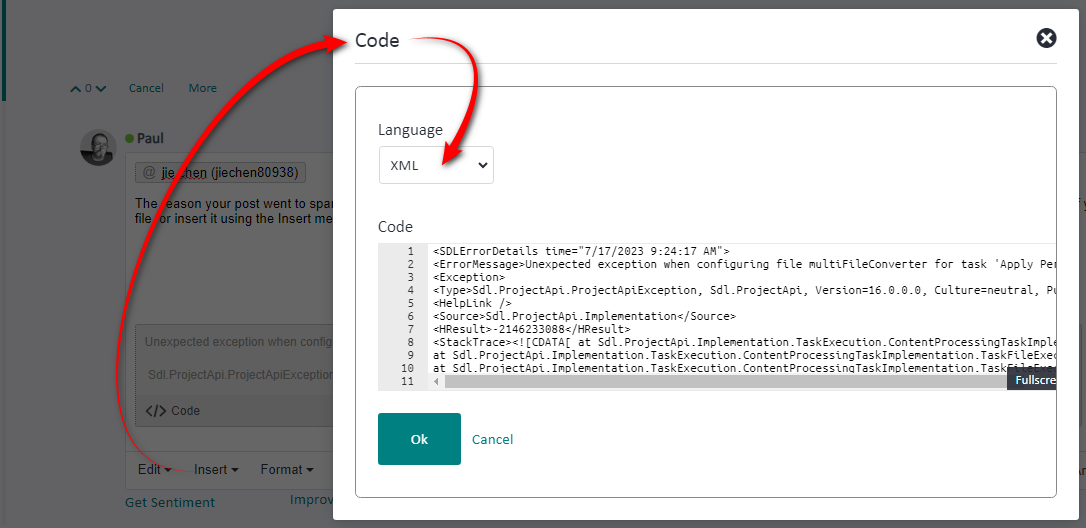Click Ok to insert the code
The image size is (1086, 528).
pos(419,439)
